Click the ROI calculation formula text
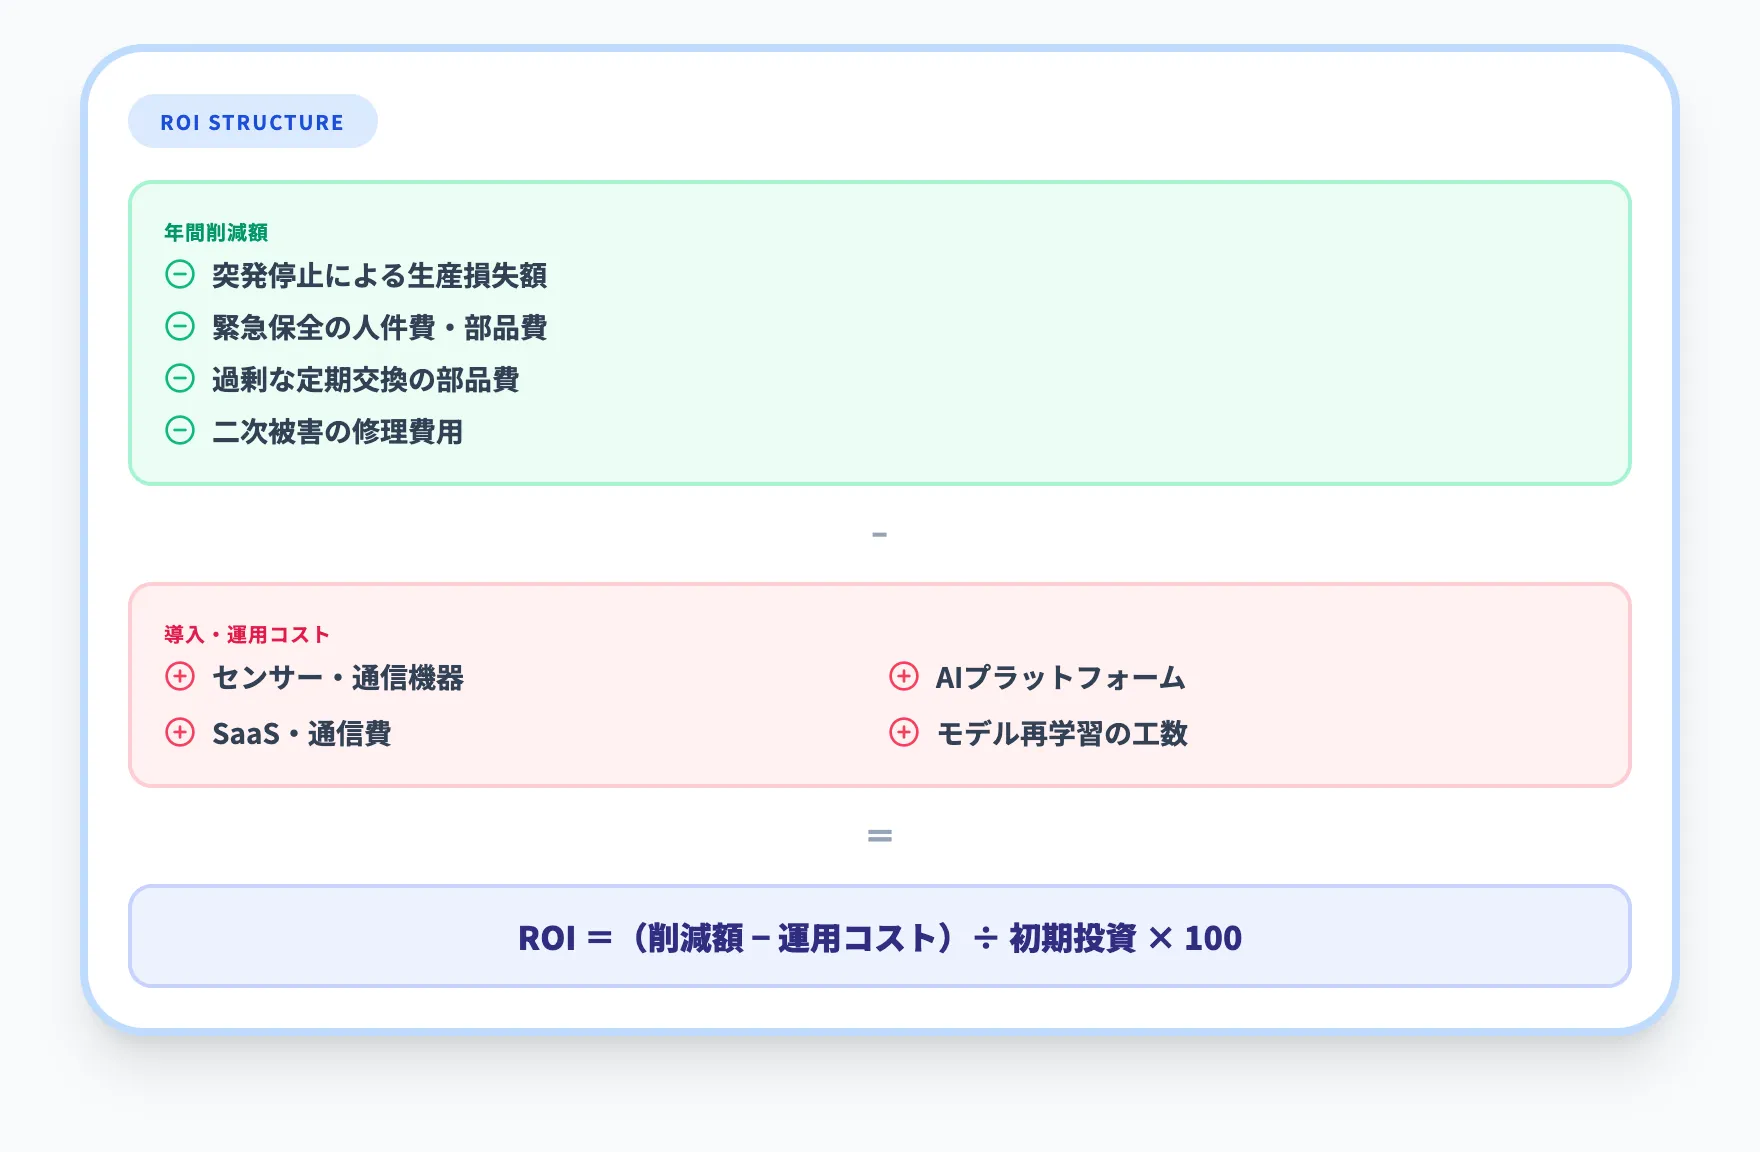1760x1152 pixels. point(878,938)
